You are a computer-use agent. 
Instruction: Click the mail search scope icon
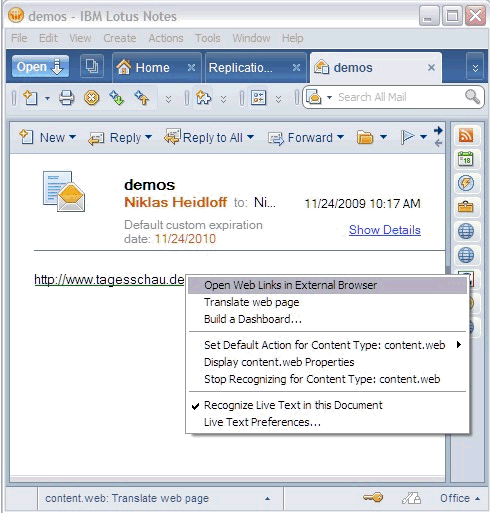(314, 97)
